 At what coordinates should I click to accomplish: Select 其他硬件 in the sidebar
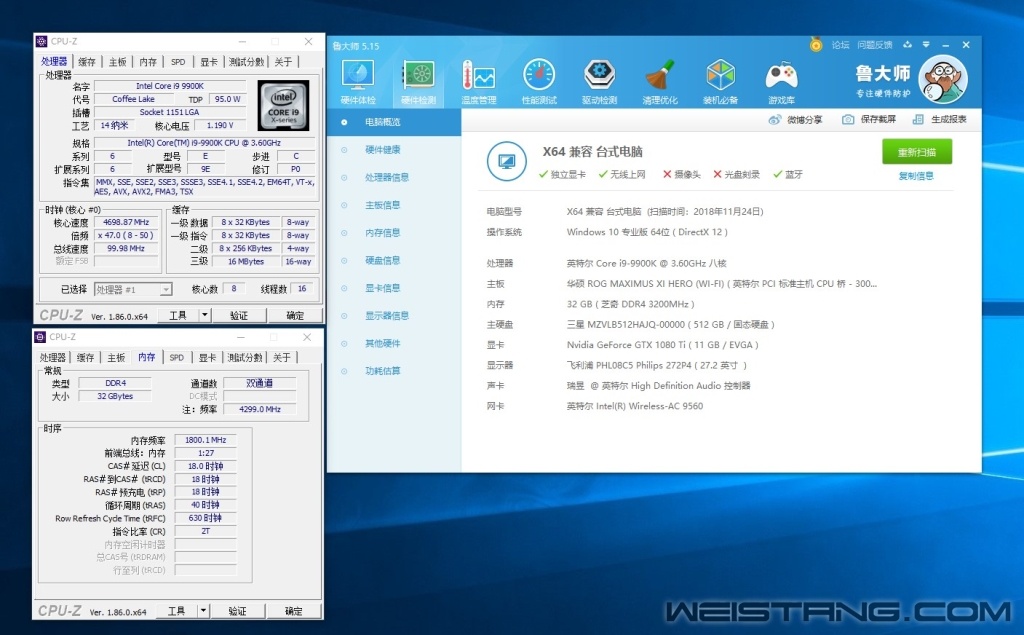pyautogui.click(x=394, y=344)
